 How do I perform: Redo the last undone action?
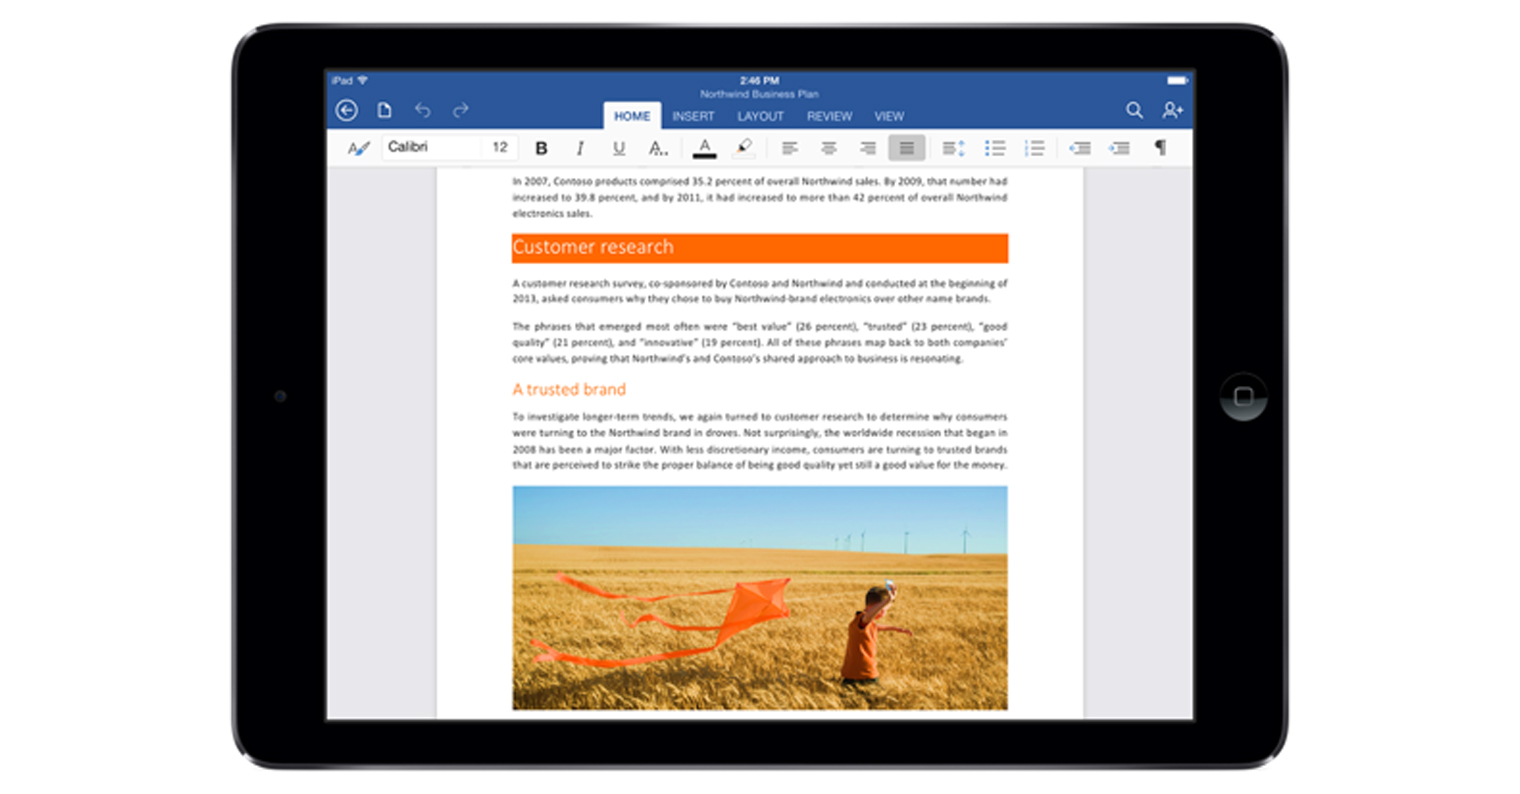(x=460, y=110)
